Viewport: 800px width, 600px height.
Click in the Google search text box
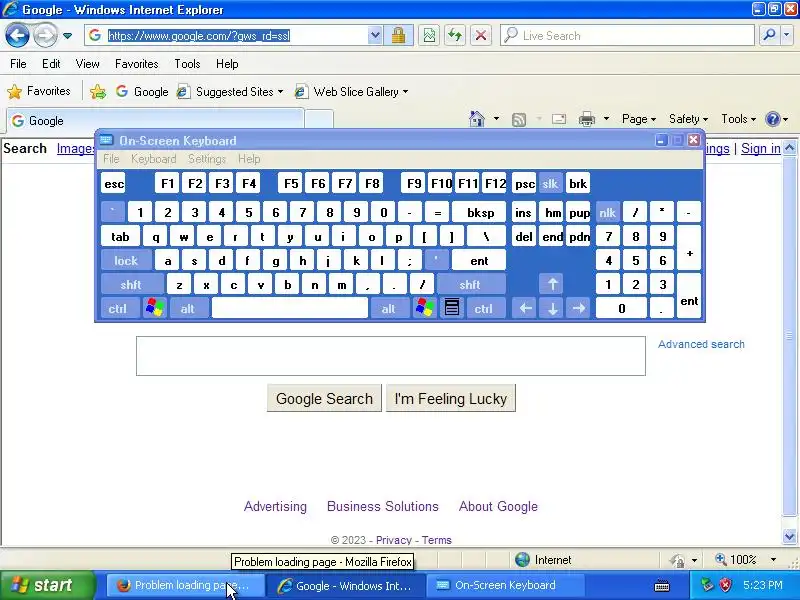click(x=391, y=356)
